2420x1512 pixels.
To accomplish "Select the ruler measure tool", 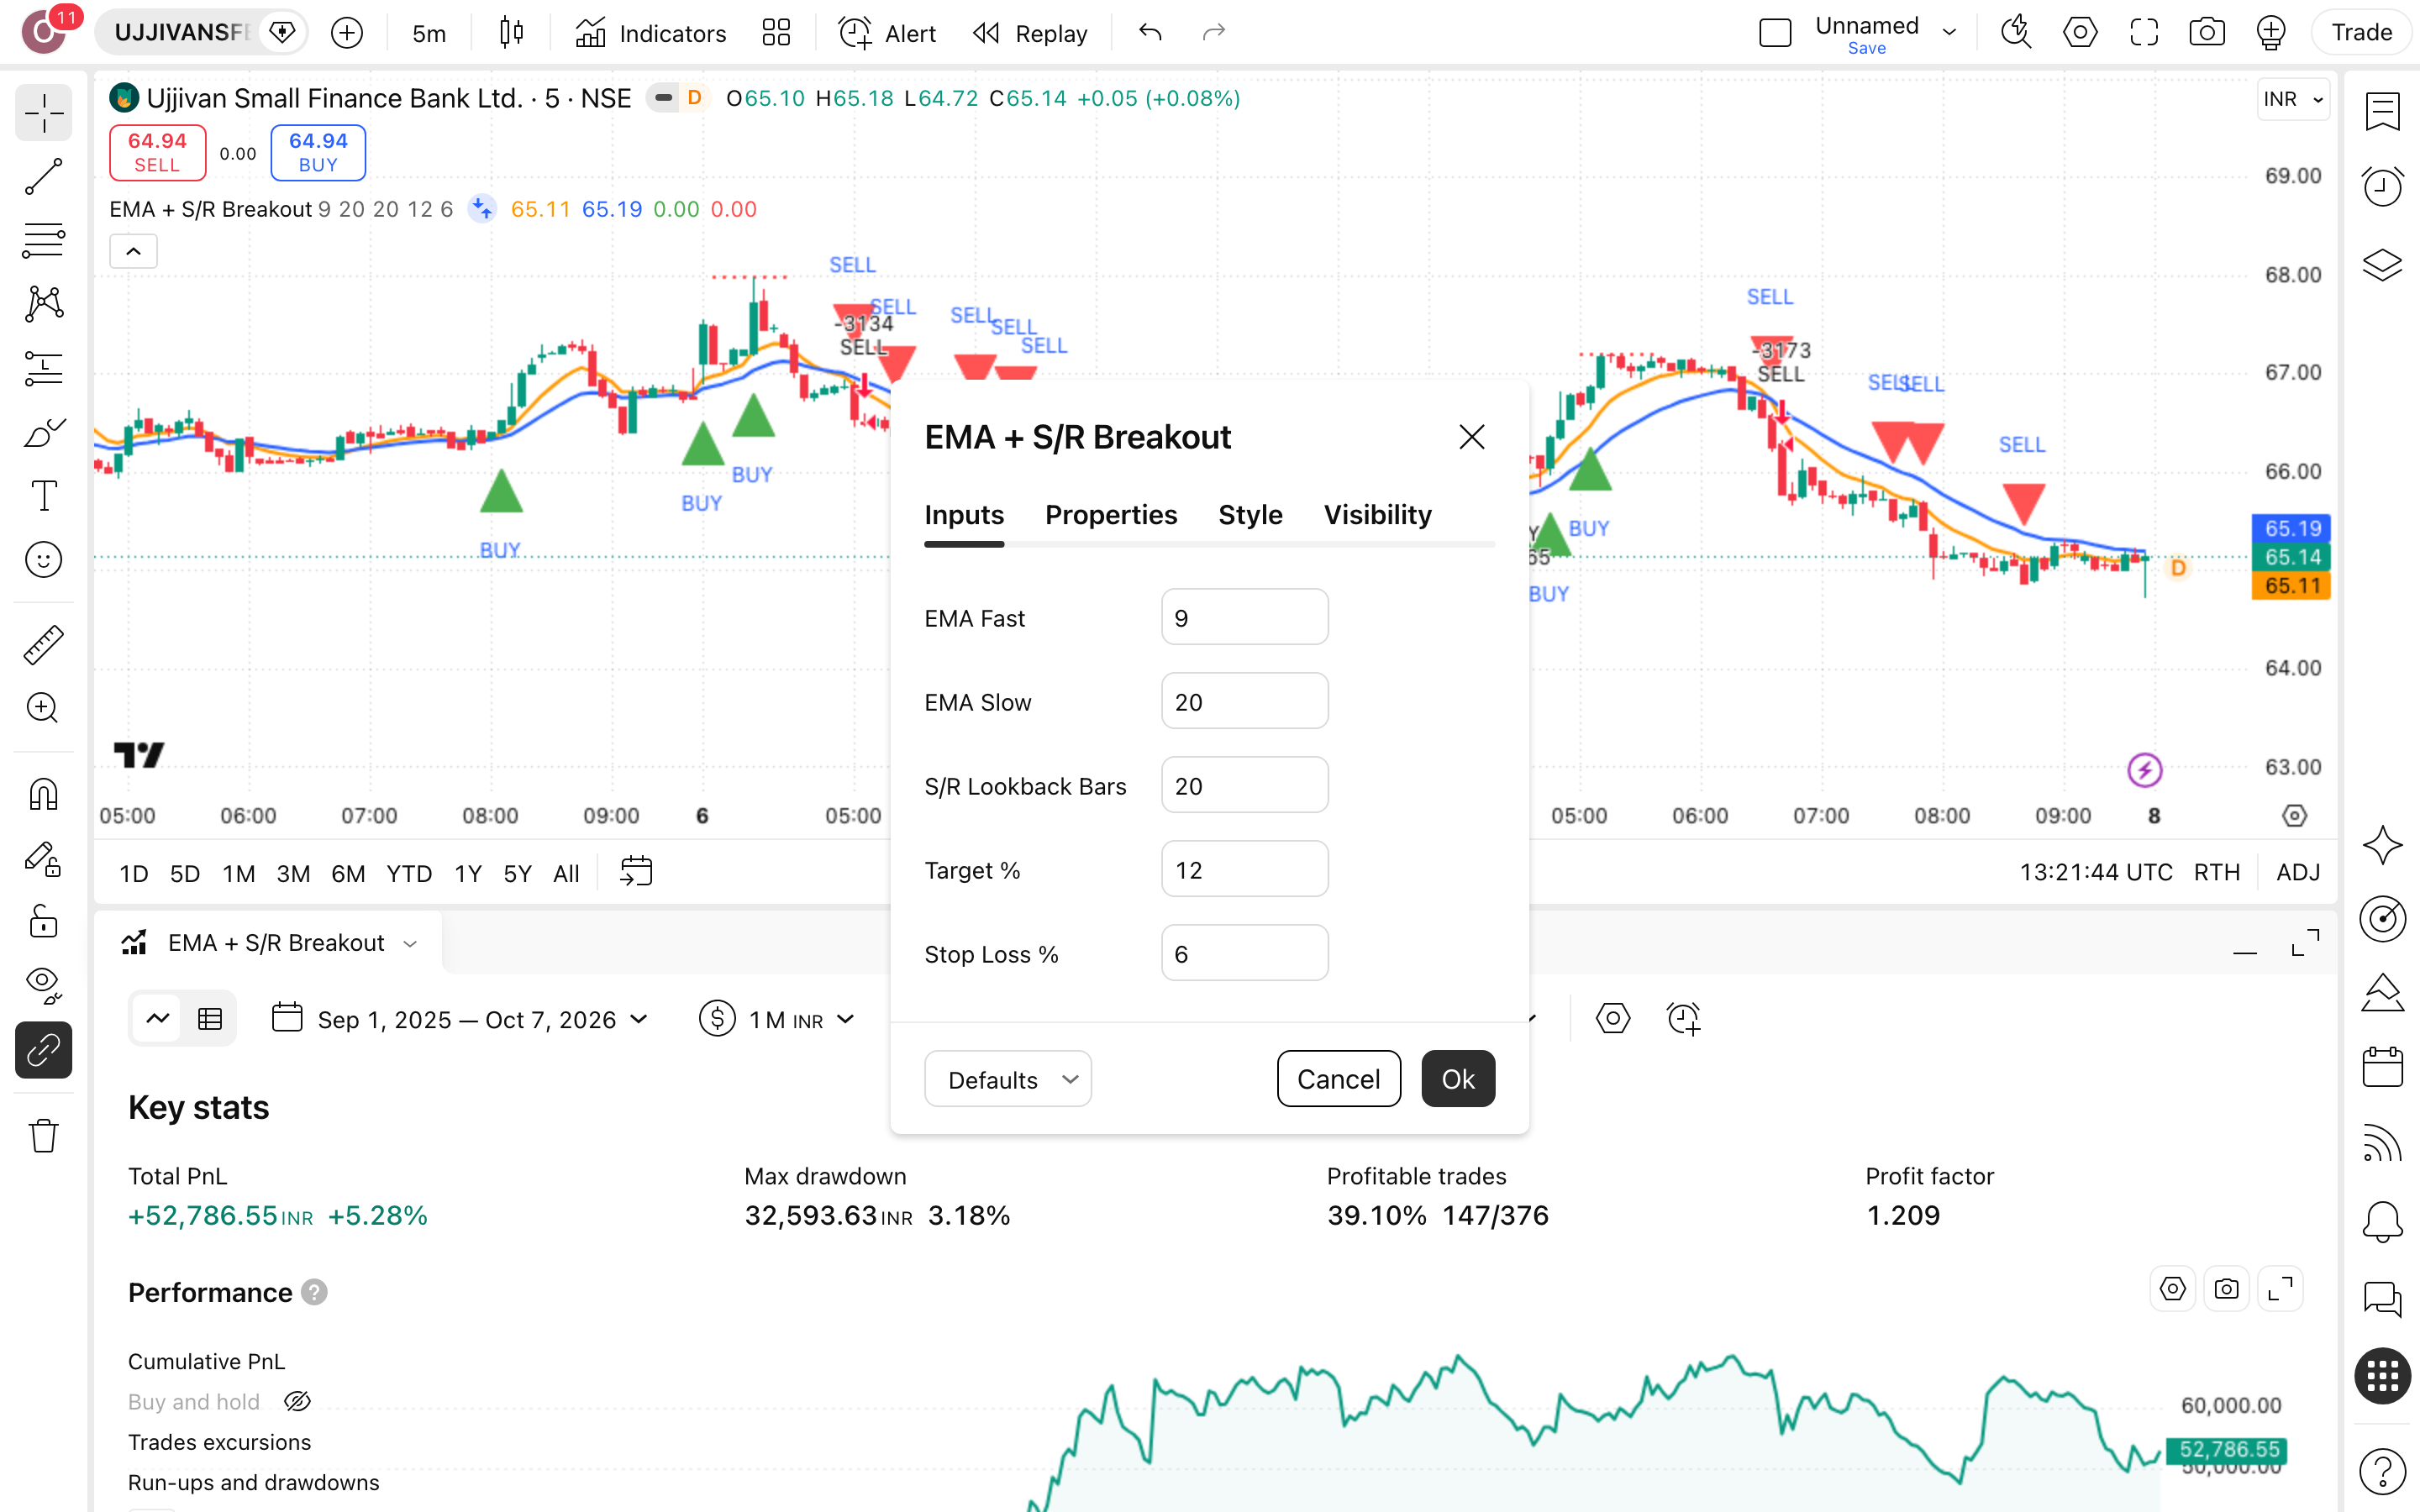I will [x=43, y=644].
